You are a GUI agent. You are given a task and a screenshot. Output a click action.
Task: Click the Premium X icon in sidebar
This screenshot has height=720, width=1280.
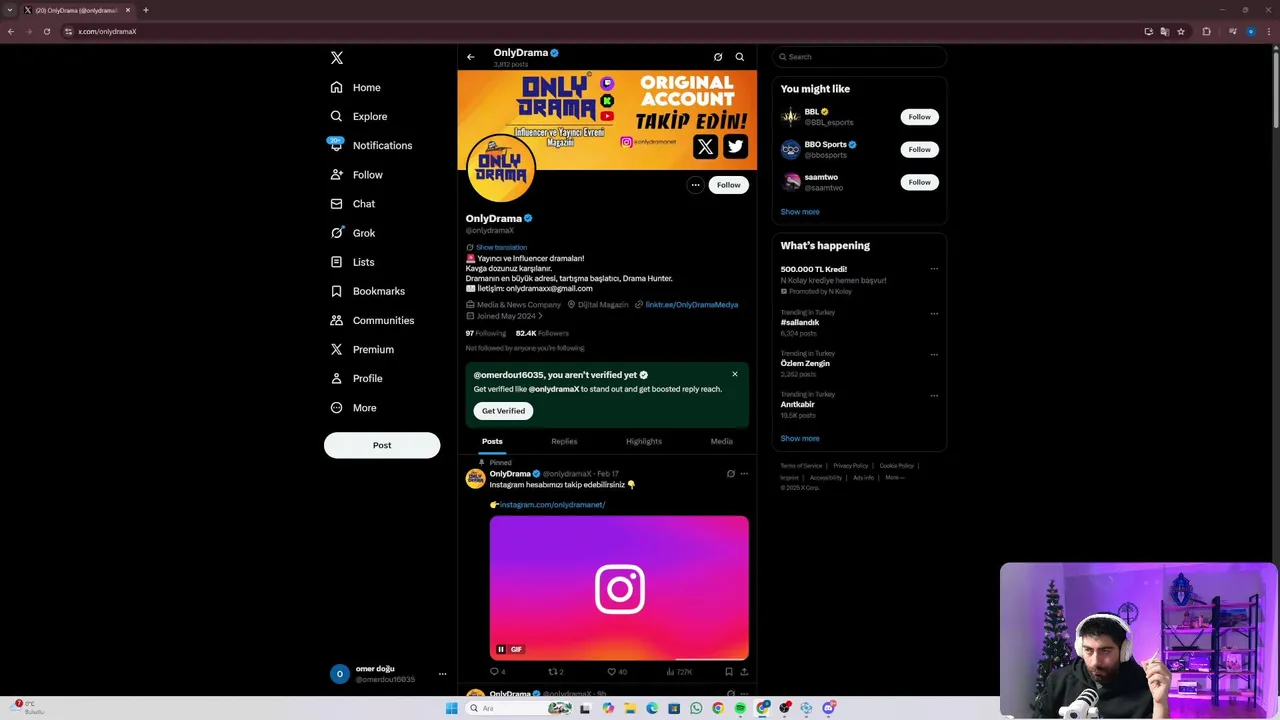[337, 349]
